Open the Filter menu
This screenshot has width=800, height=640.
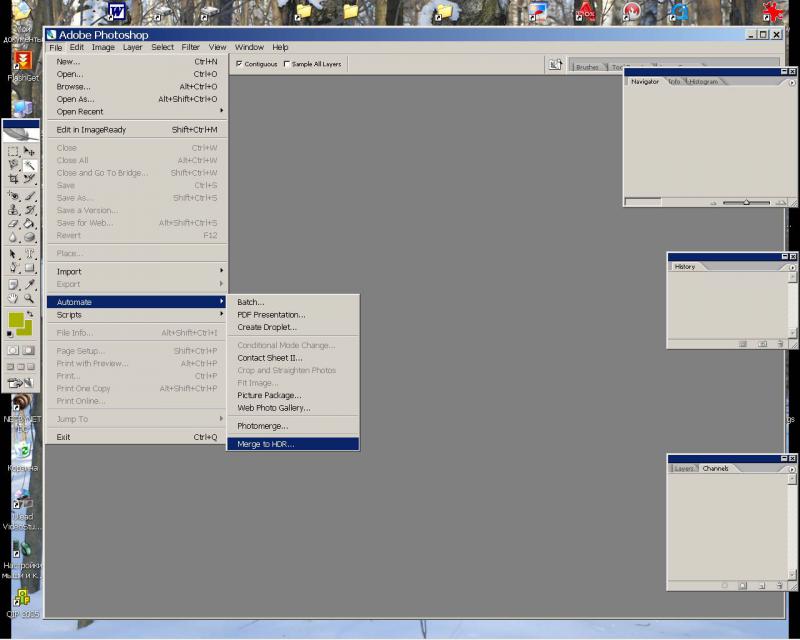coord(190,47)
